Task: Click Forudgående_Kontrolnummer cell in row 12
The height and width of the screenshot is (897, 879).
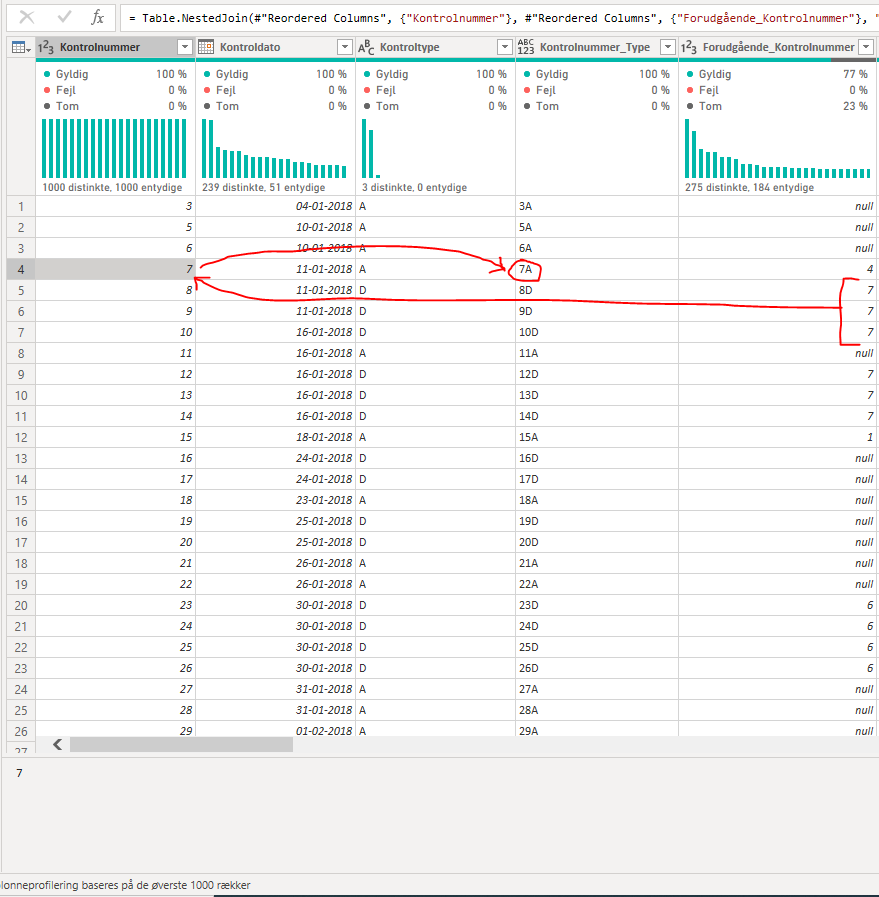Action: click(778, 438)
